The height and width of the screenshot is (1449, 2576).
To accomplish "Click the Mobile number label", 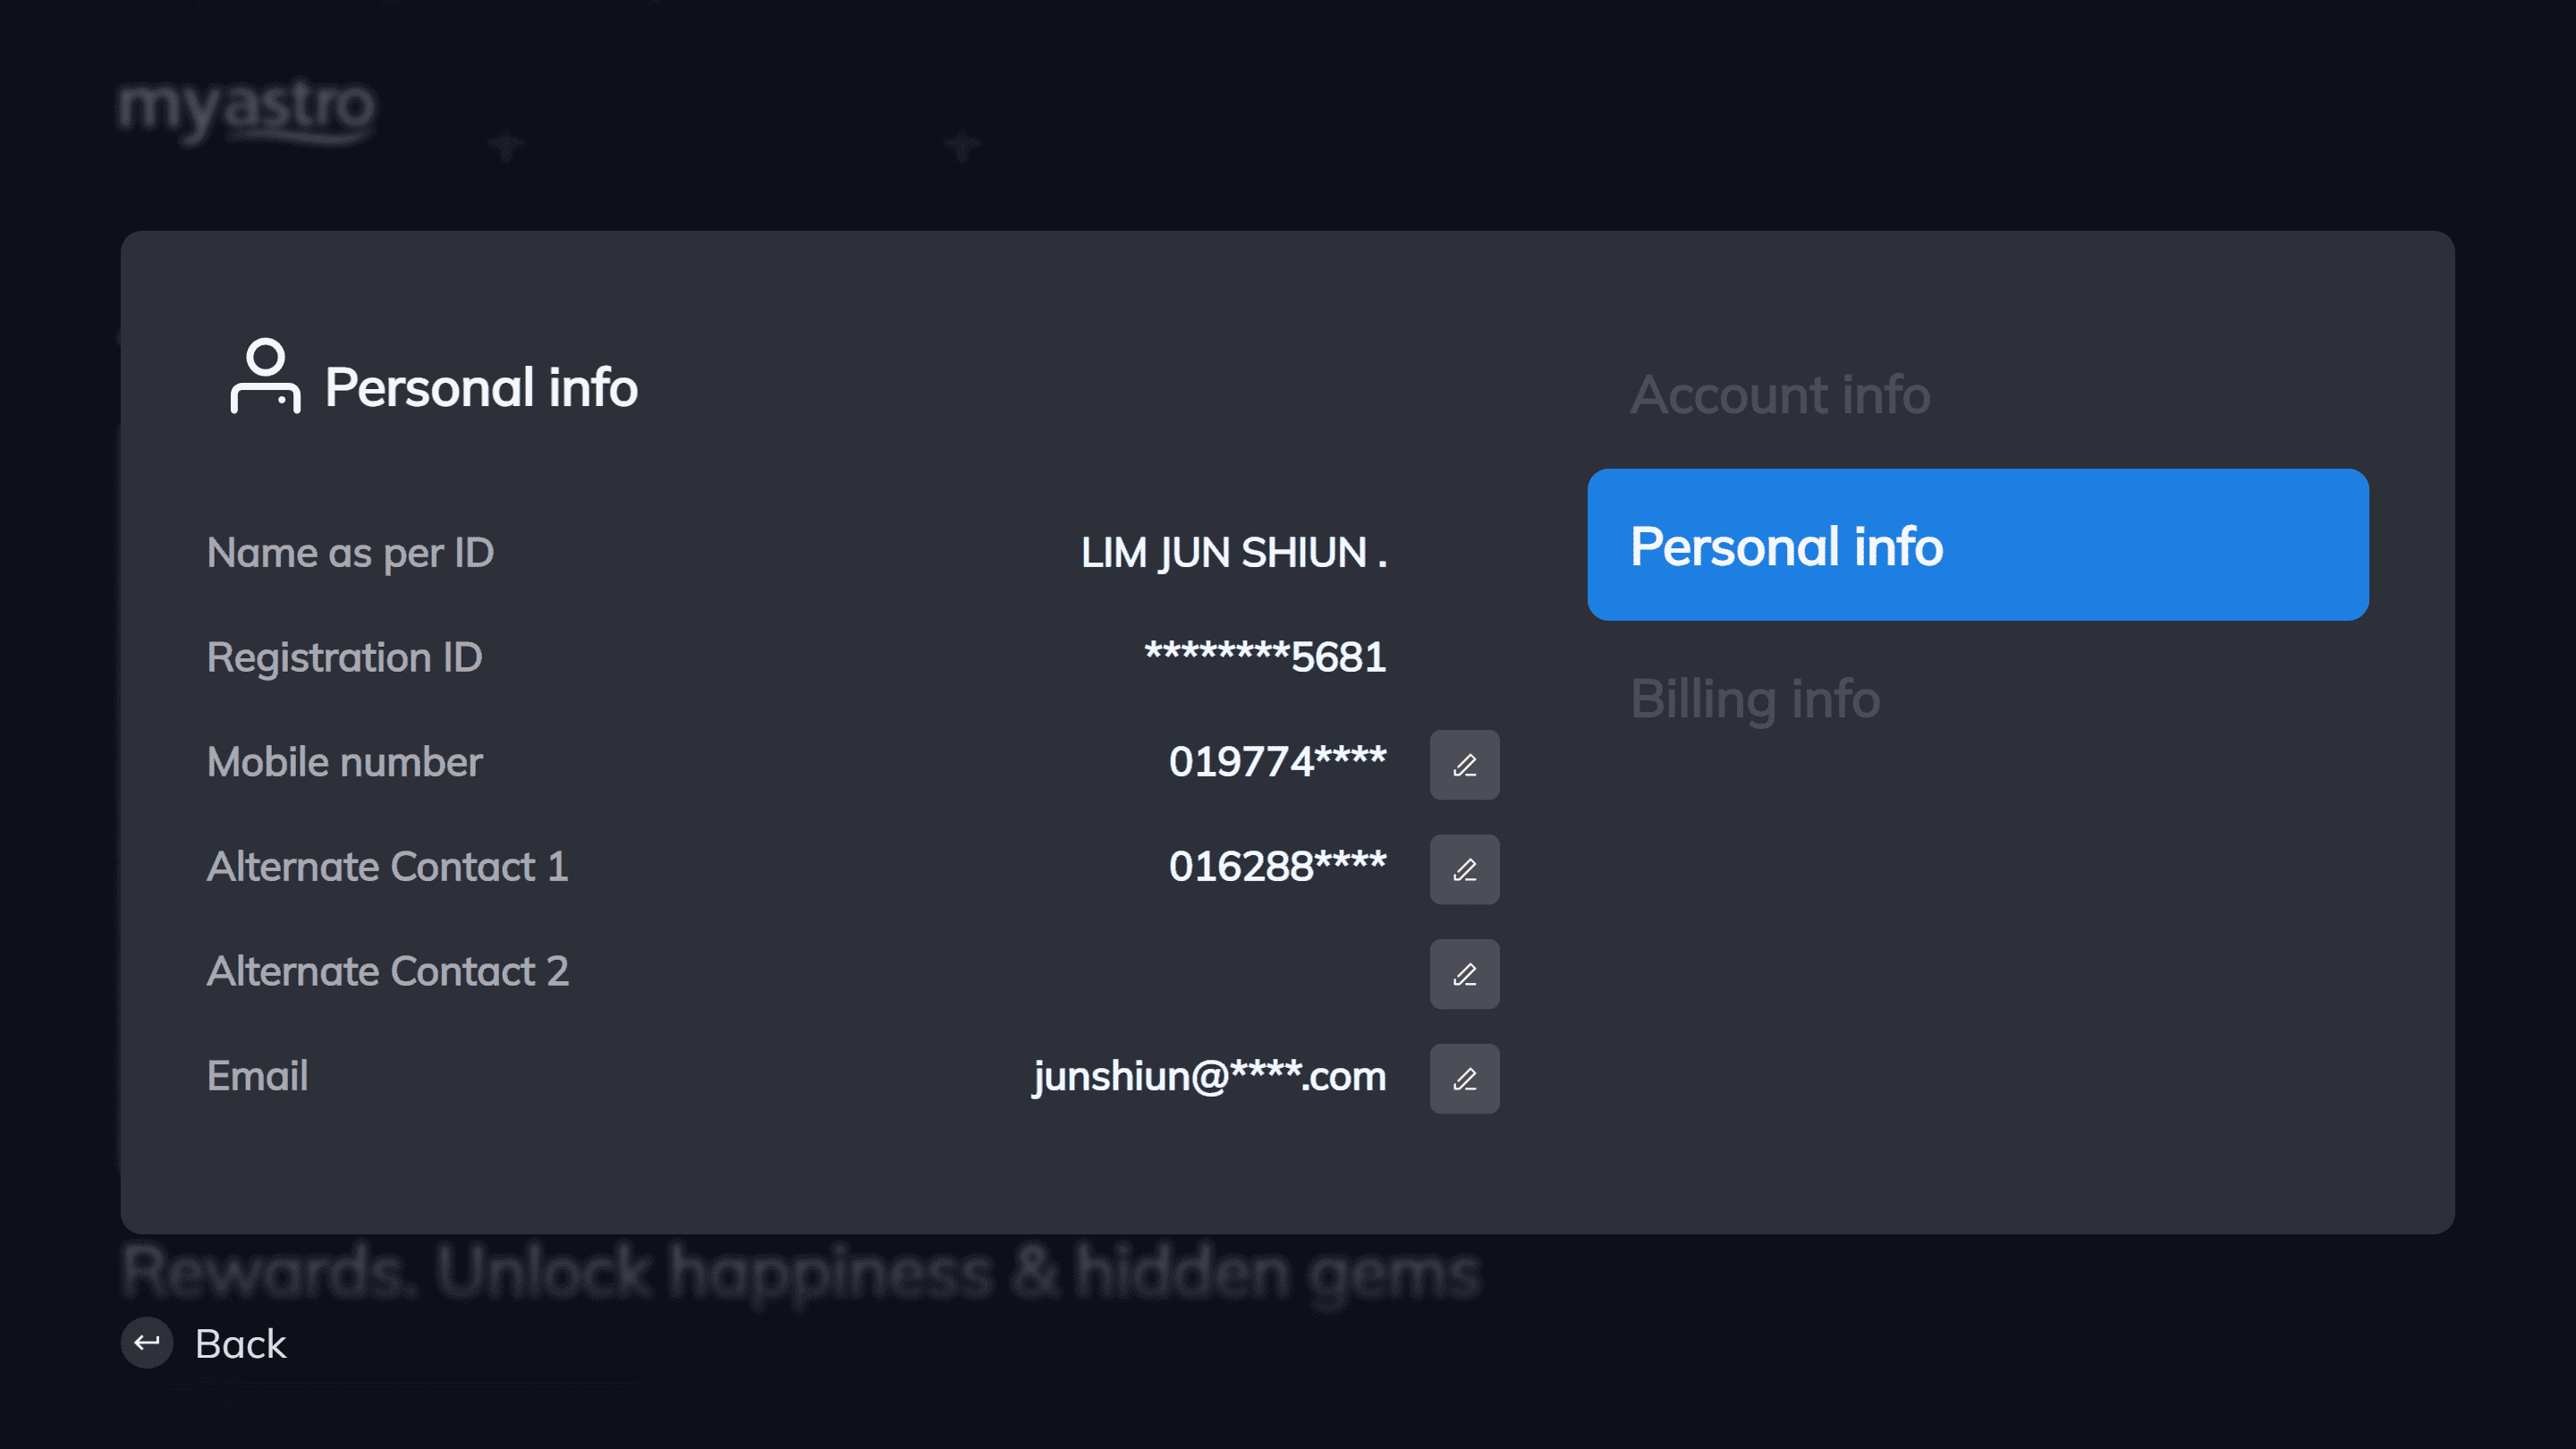I will (x=344, y=762).
